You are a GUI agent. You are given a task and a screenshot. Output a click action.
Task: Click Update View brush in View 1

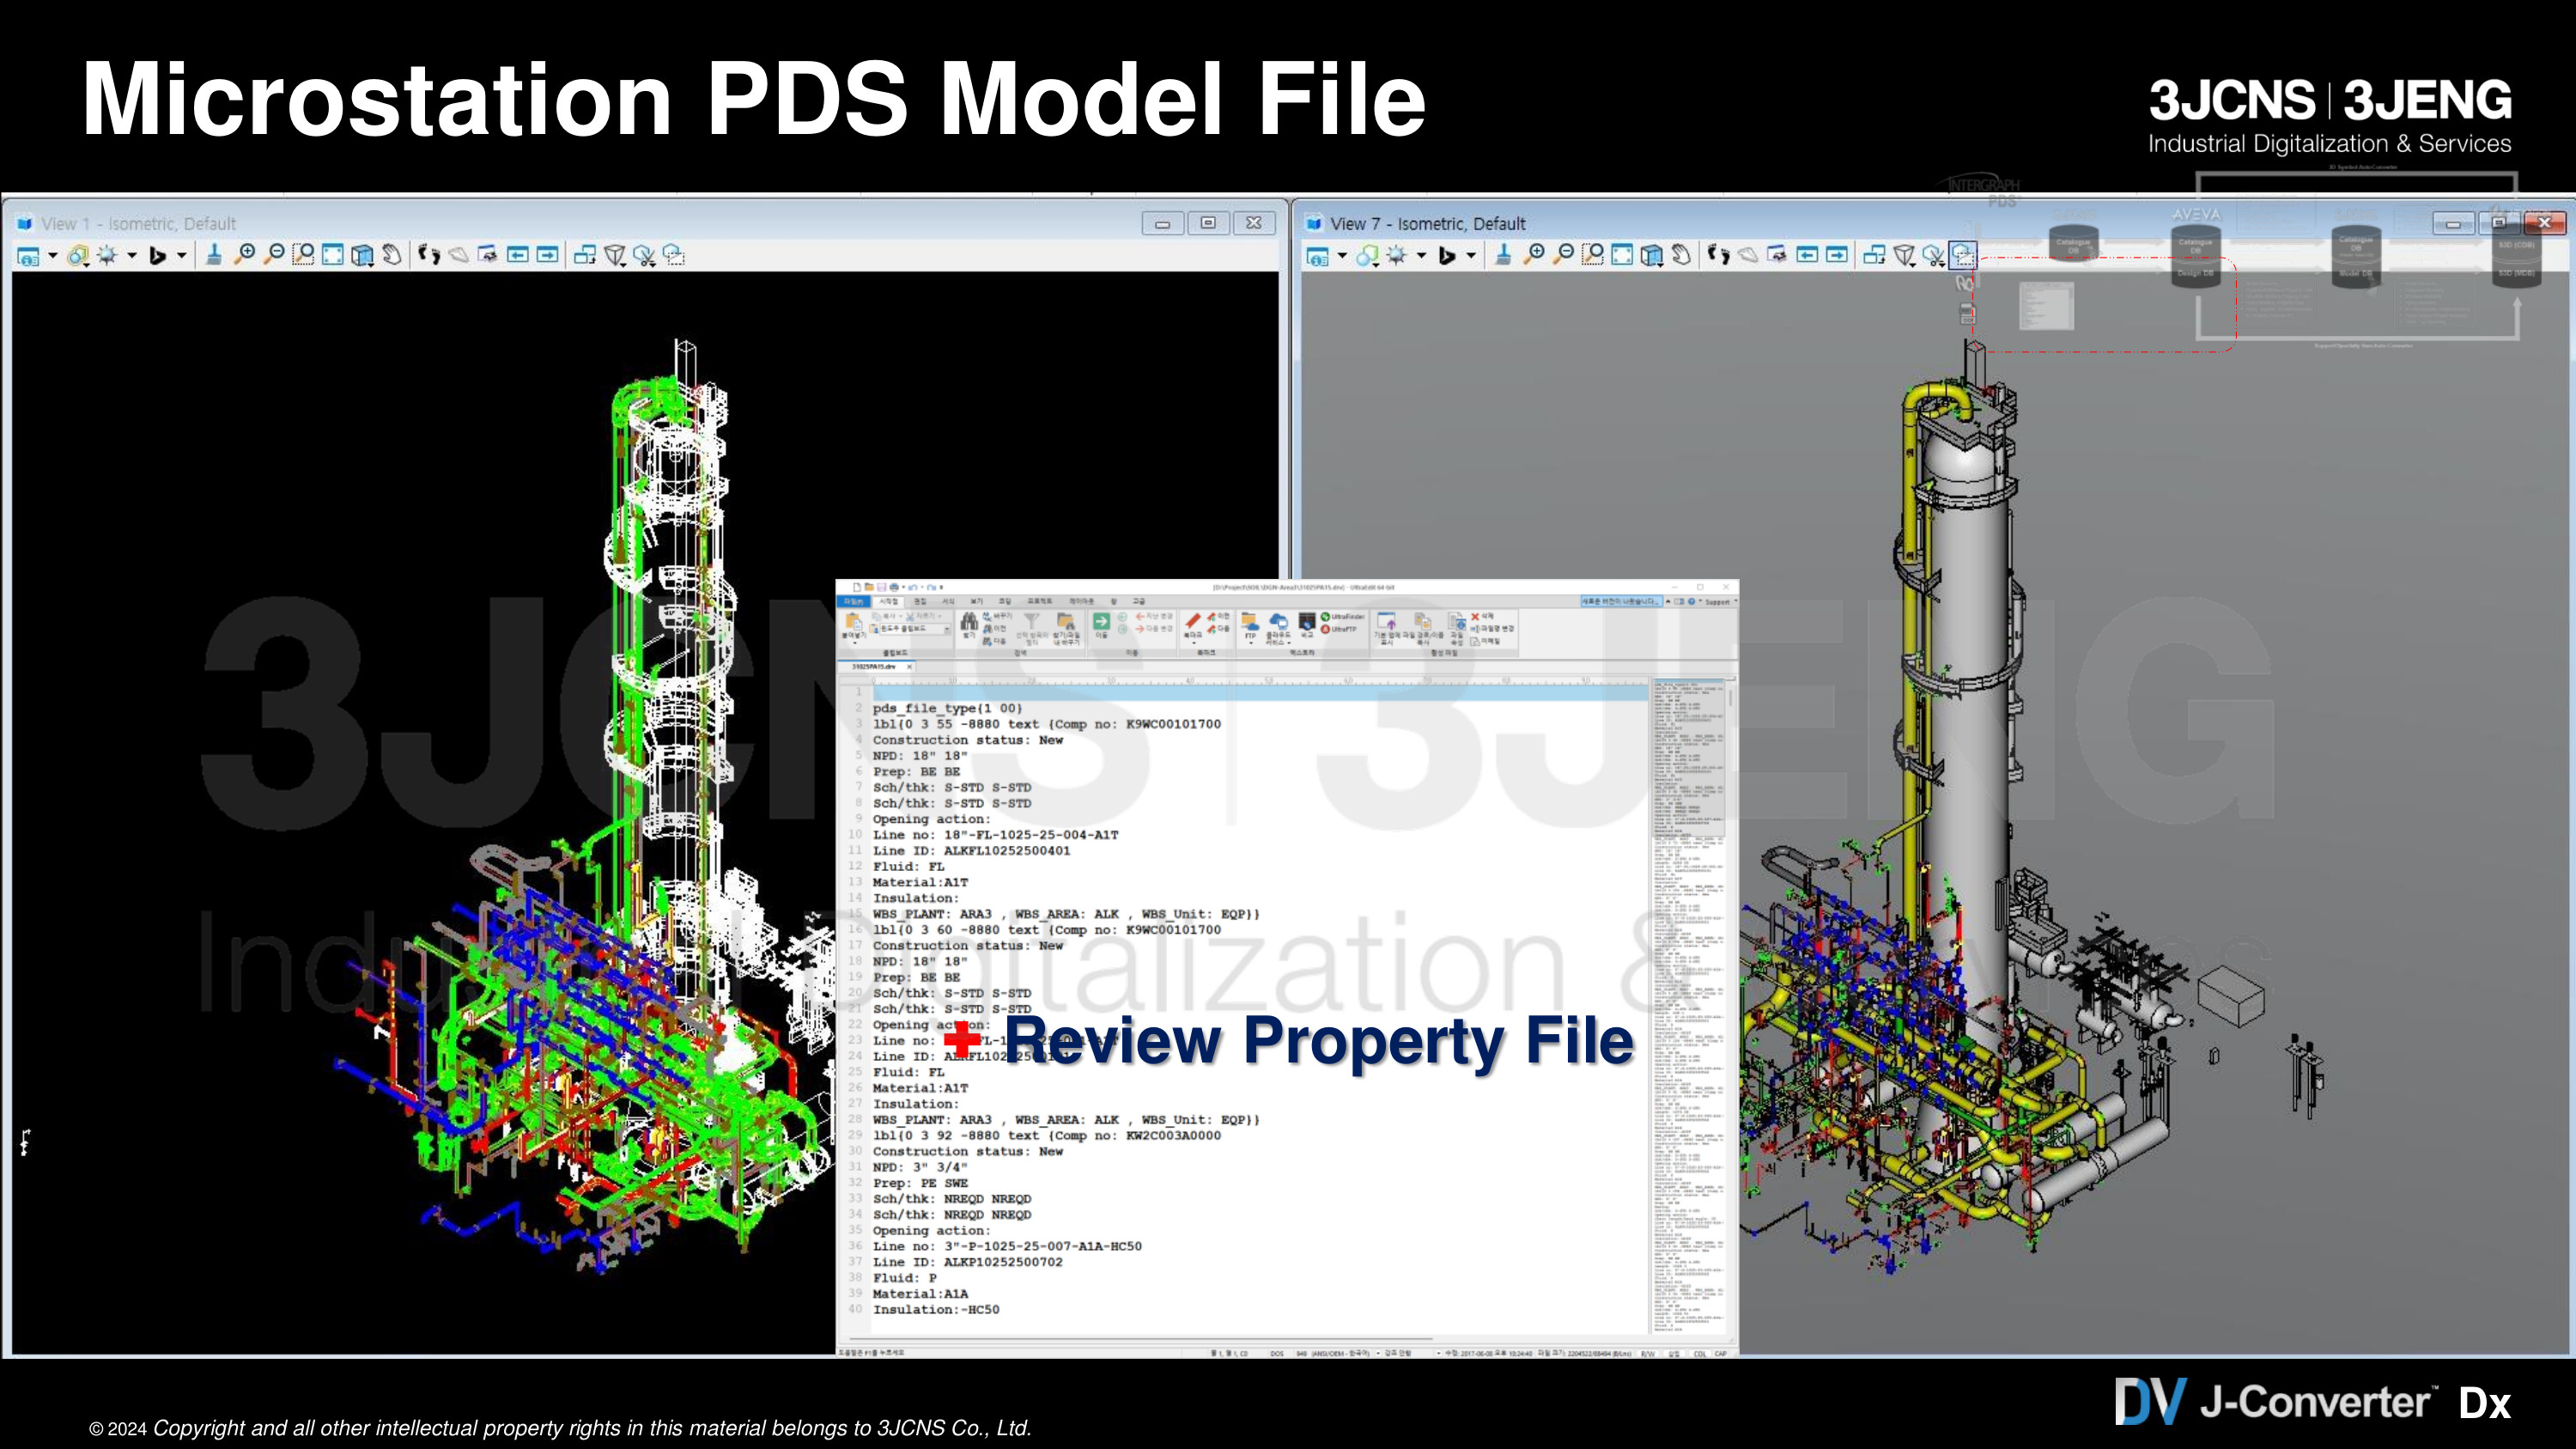[214, 256]
